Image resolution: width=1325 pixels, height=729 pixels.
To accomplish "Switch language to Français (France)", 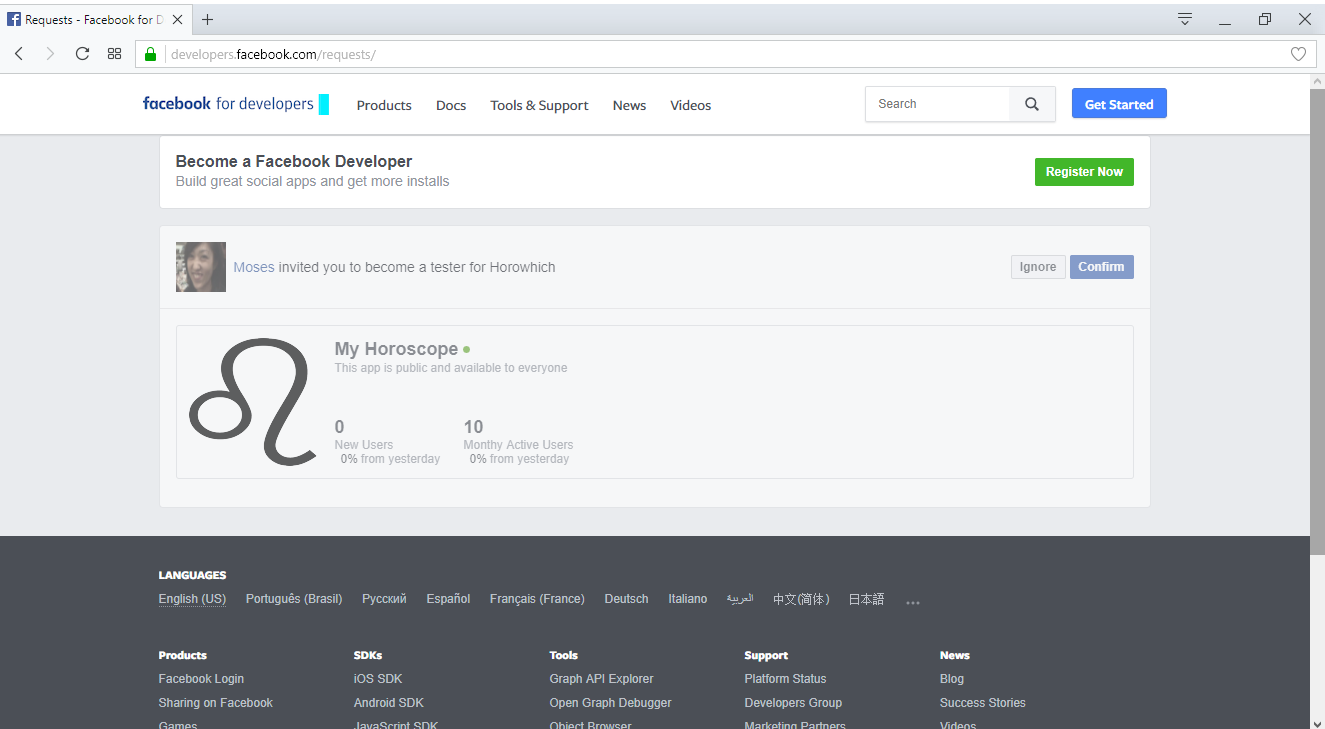I will [537, 599].
